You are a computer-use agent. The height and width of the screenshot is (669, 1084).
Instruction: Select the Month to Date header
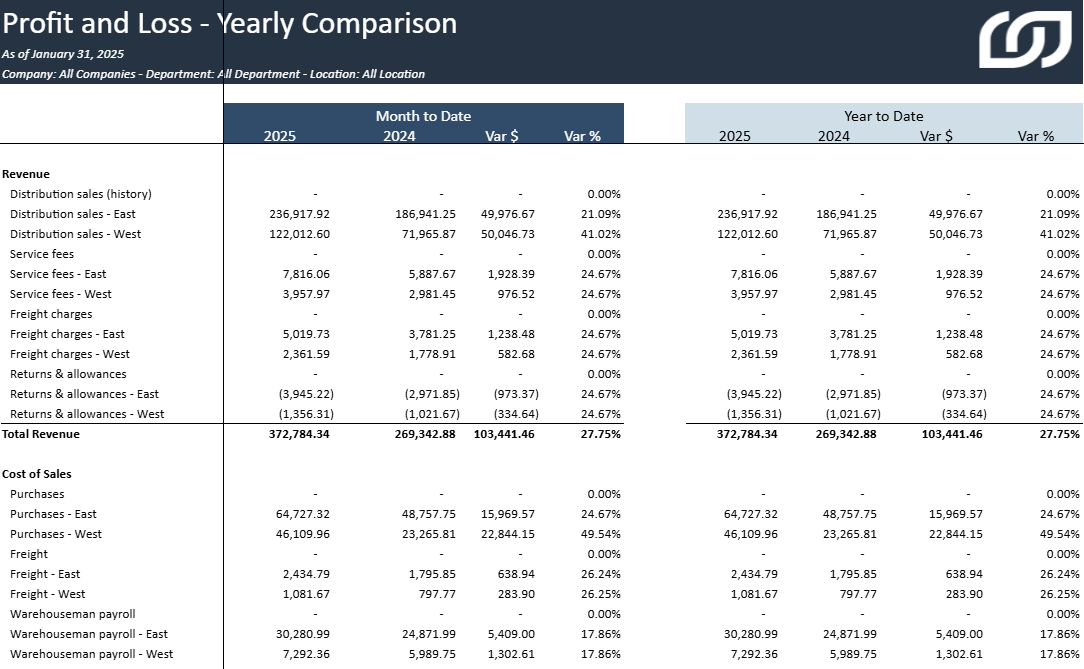tap(423, 116)
